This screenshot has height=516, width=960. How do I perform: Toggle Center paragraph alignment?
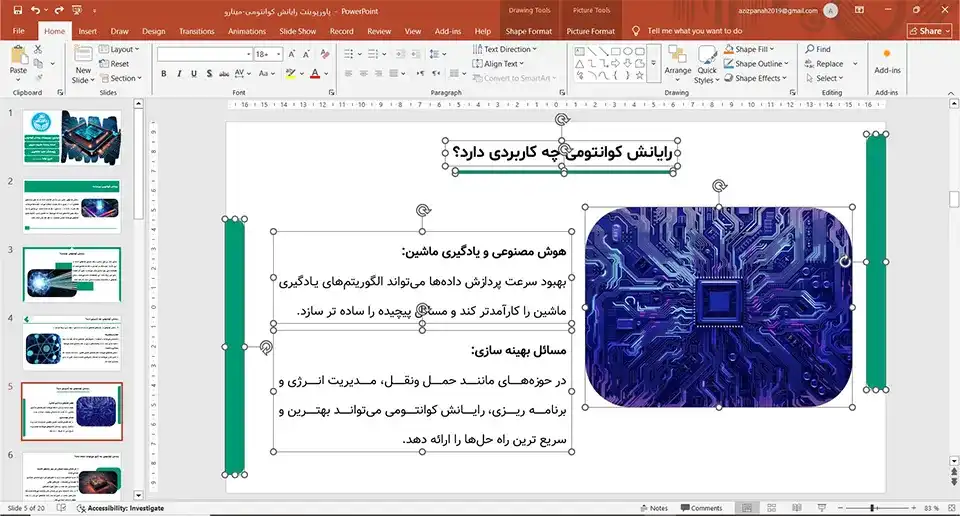[364, 73]
